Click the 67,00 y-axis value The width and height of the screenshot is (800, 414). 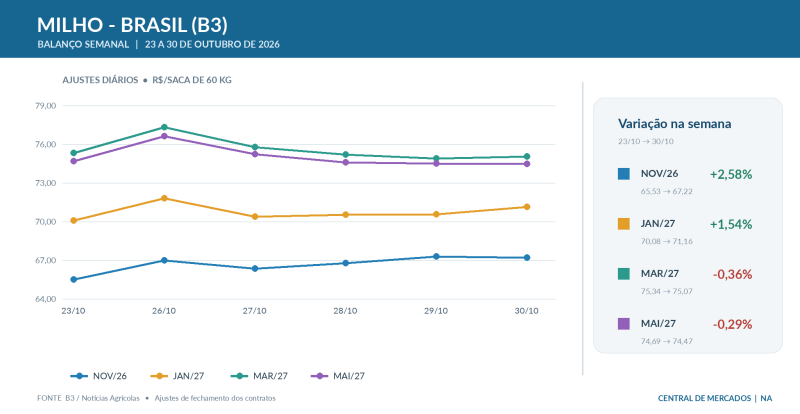[45, 260]
